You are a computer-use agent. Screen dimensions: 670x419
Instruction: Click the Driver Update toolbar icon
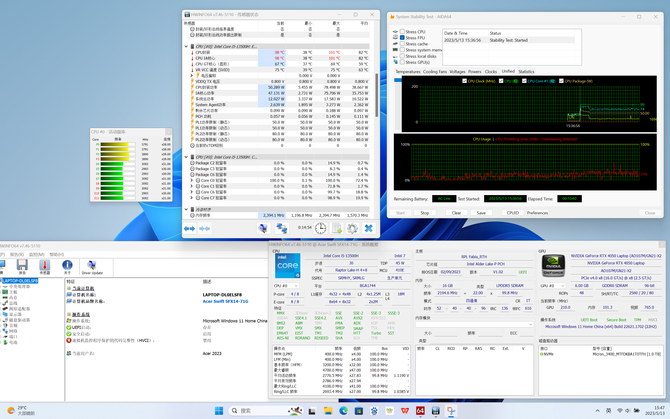tap(92, 267)
